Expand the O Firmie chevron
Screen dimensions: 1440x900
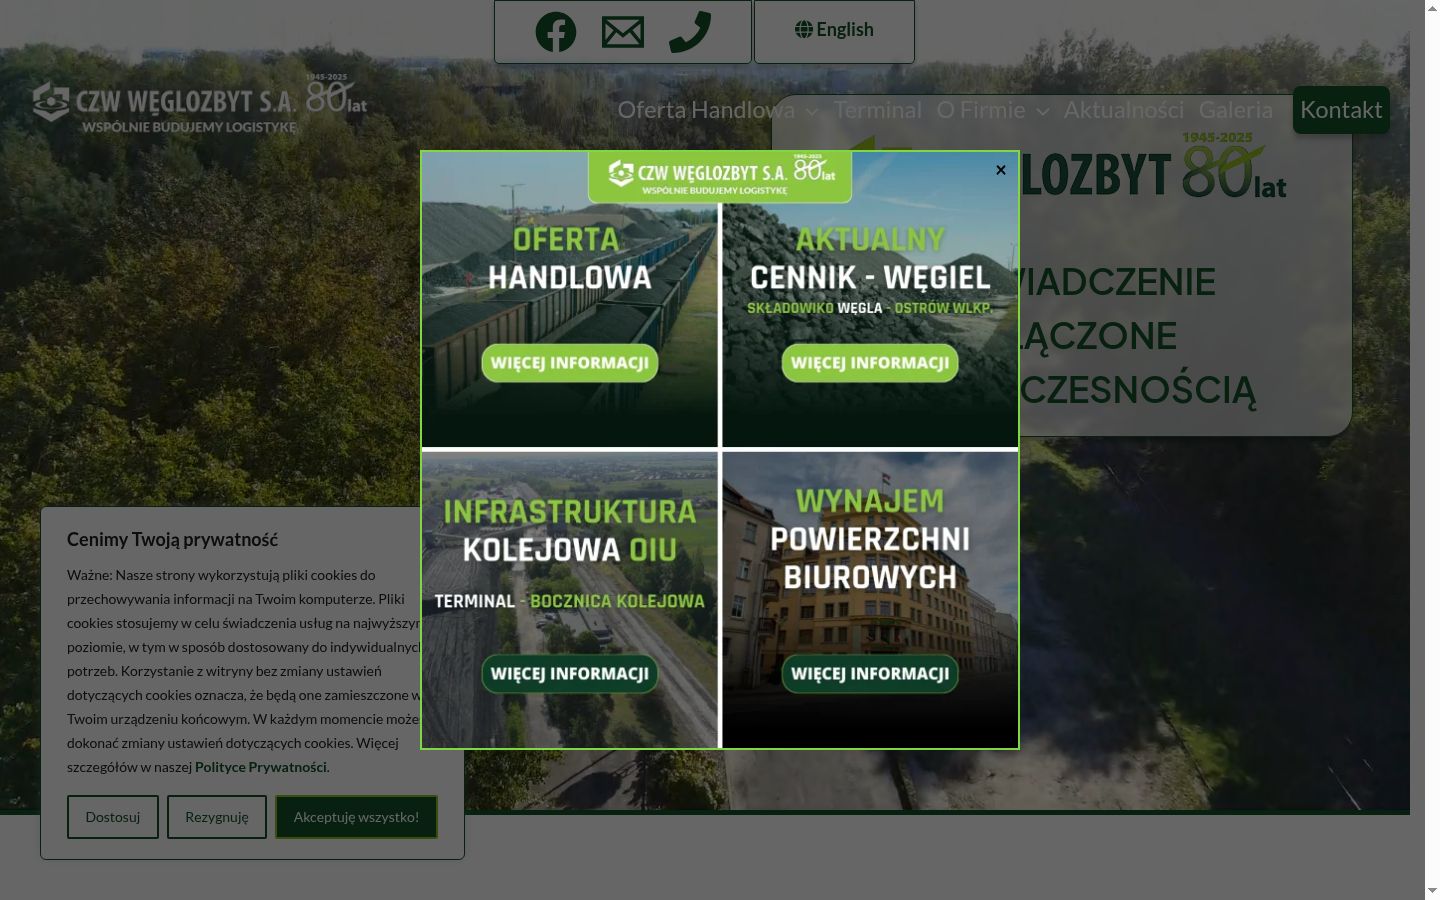pyautogui.click(x=1042, y=112)
